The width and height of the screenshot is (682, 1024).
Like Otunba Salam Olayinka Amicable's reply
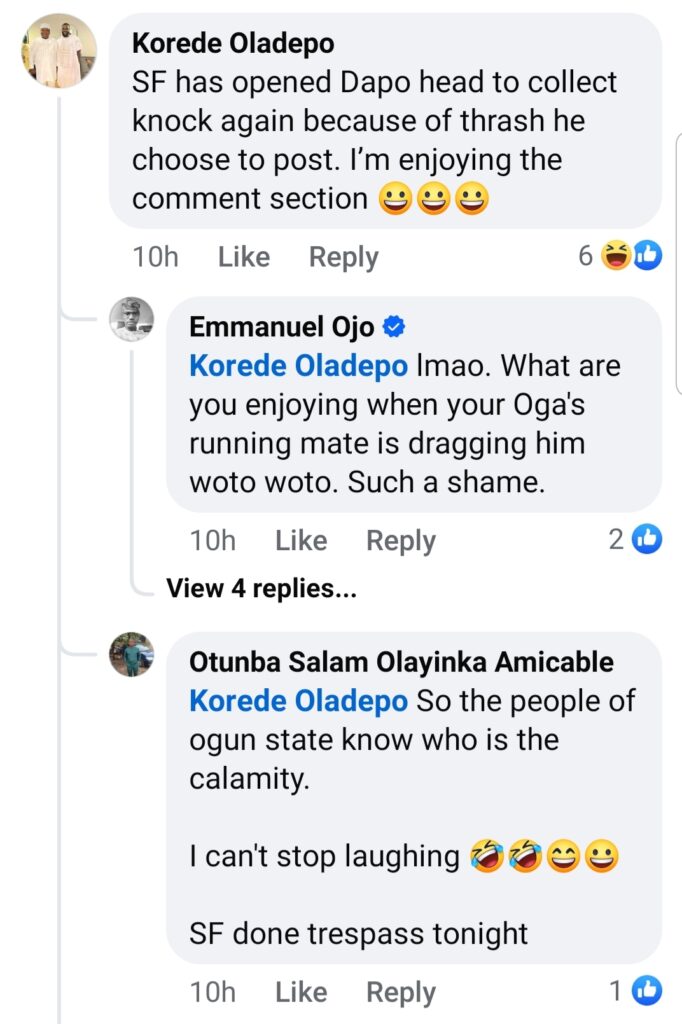[x=301, y=992]
